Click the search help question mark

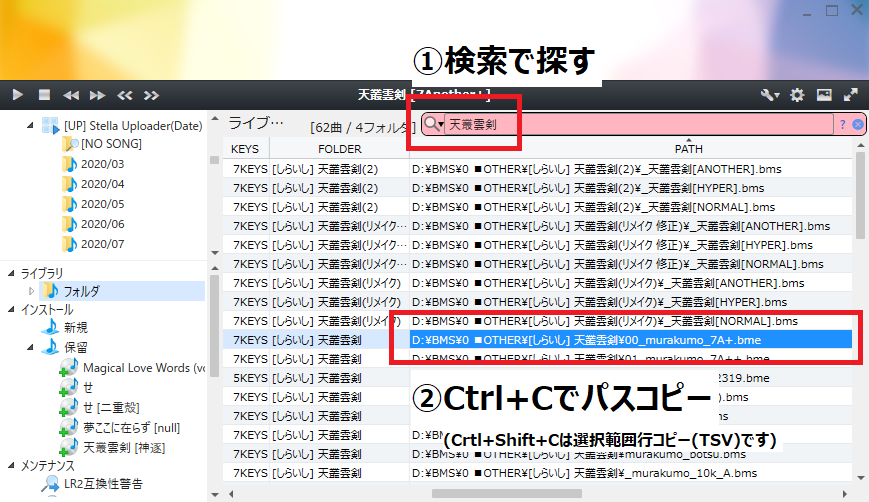[x=842, y=124]
